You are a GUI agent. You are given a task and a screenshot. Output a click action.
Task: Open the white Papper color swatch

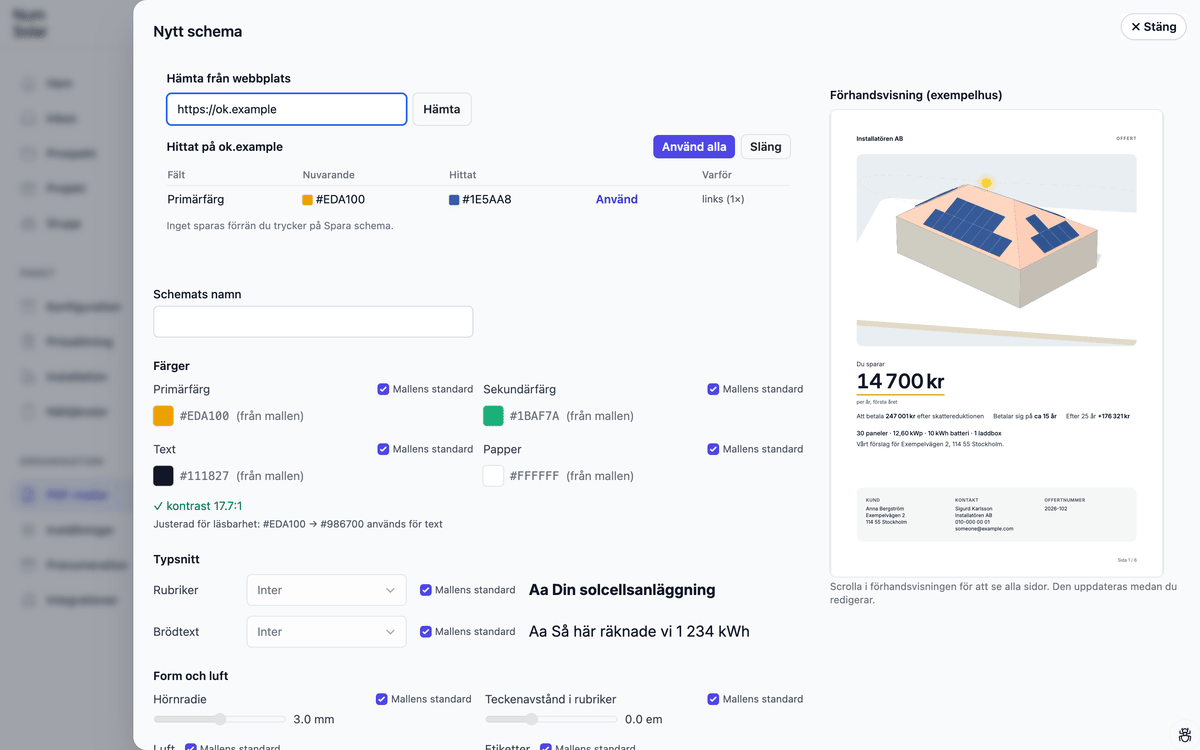(493, 476)
